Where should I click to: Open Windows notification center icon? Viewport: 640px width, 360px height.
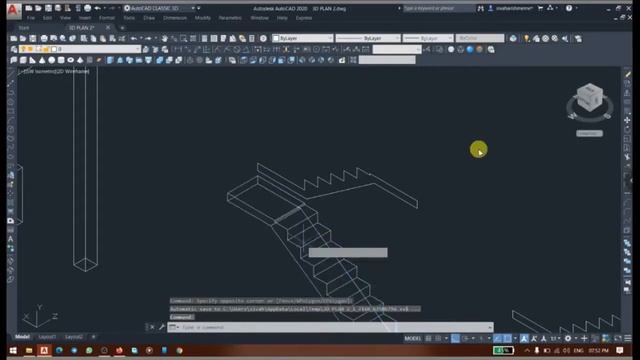620,351
